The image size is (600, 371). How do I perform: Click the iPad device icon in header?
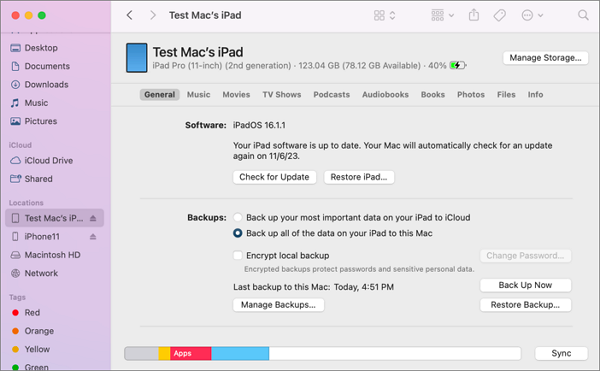click(137, 58)
